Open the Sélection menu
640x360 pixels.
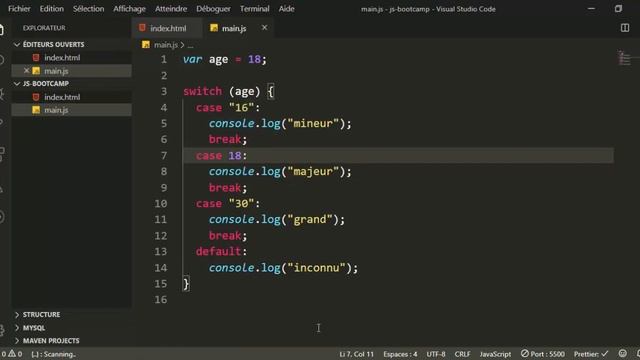(89, 9)
